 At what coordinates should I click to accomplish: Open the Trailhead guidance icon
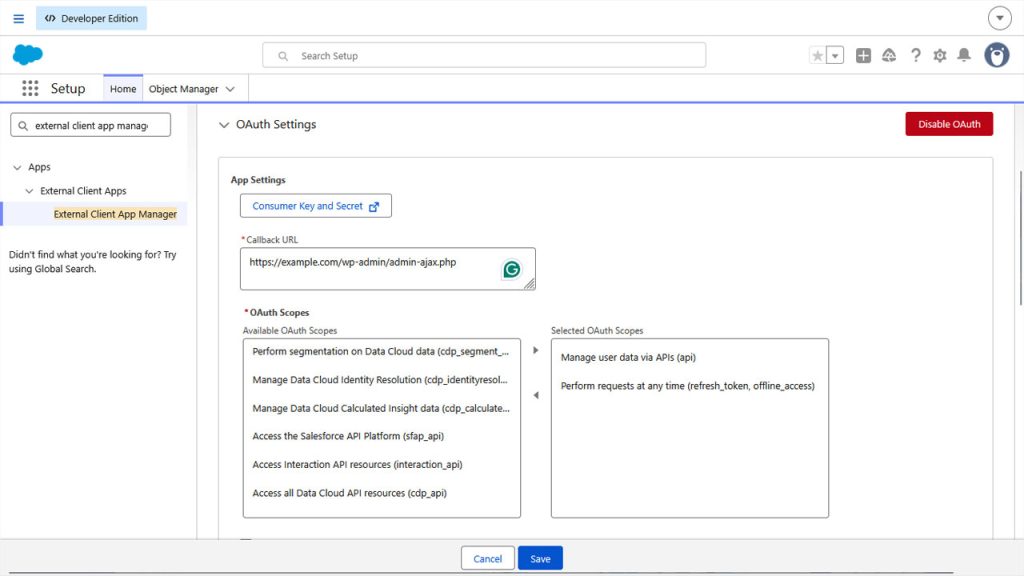889,56
